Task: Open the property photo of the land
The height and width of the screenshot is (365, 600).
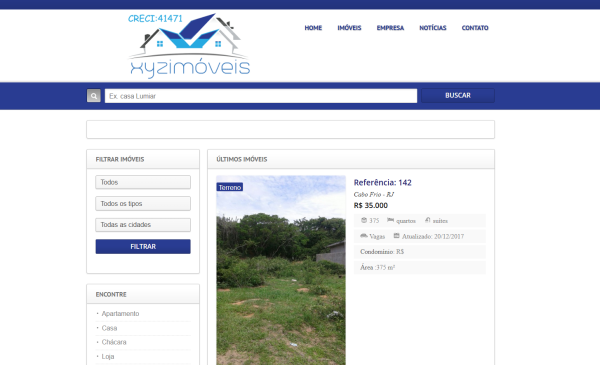Action: click(281, 270)
